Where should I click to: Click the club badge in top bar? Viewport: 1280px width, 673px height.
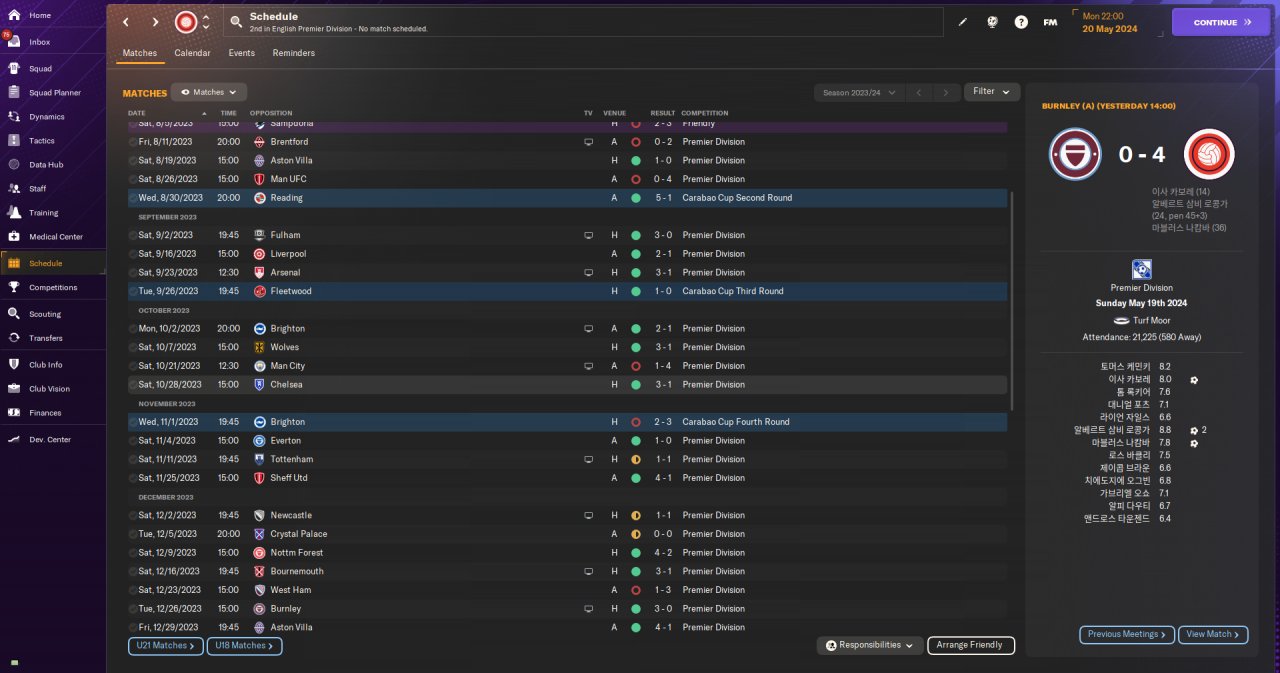click(x=186, y=22)
